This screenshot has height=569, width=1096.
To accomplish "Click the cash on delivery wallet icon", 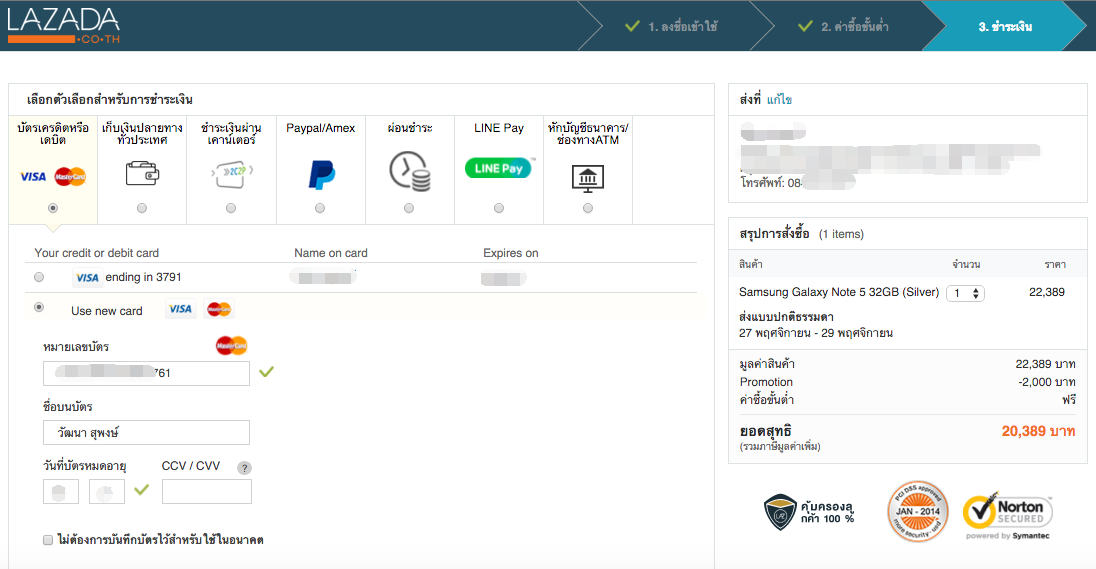I will 141,174.
